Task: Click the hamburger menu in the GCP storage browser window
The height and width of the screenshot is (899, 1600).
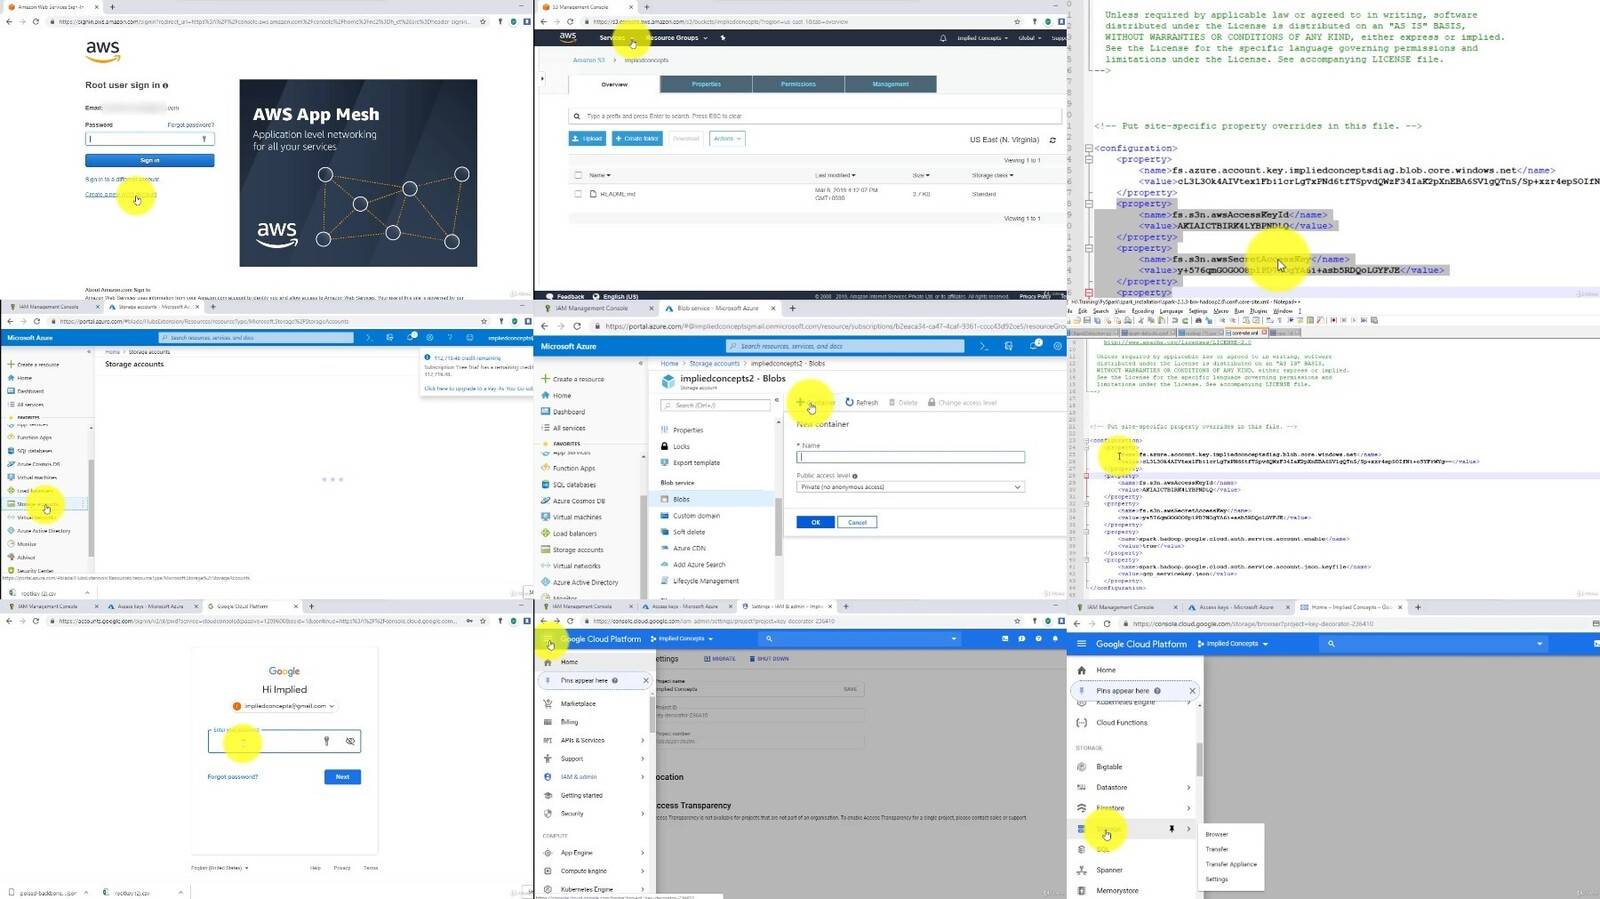Action: pos(1081,644)
